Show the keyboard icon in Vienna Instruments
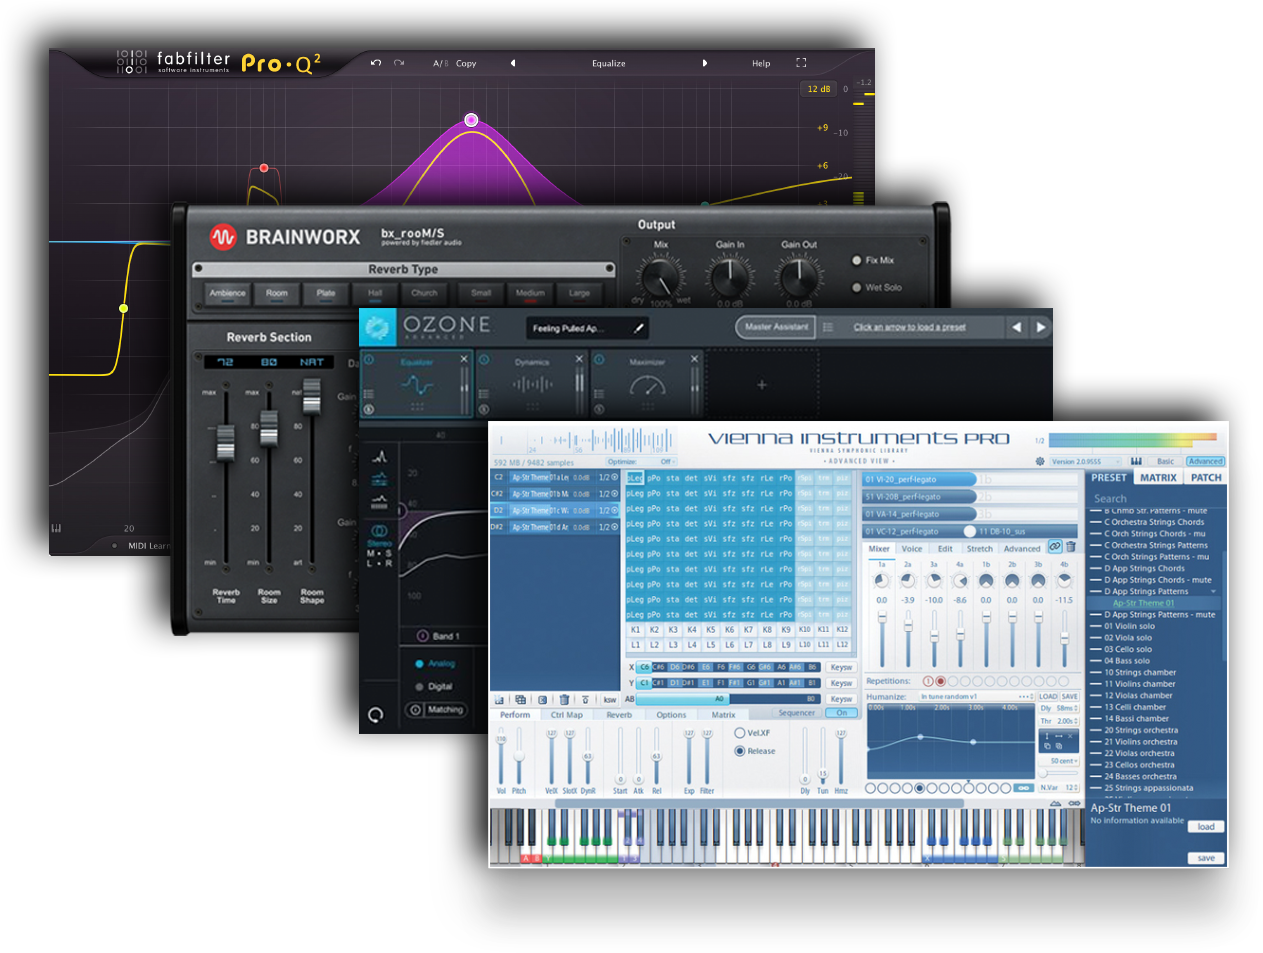 (x=1136, y=461)
